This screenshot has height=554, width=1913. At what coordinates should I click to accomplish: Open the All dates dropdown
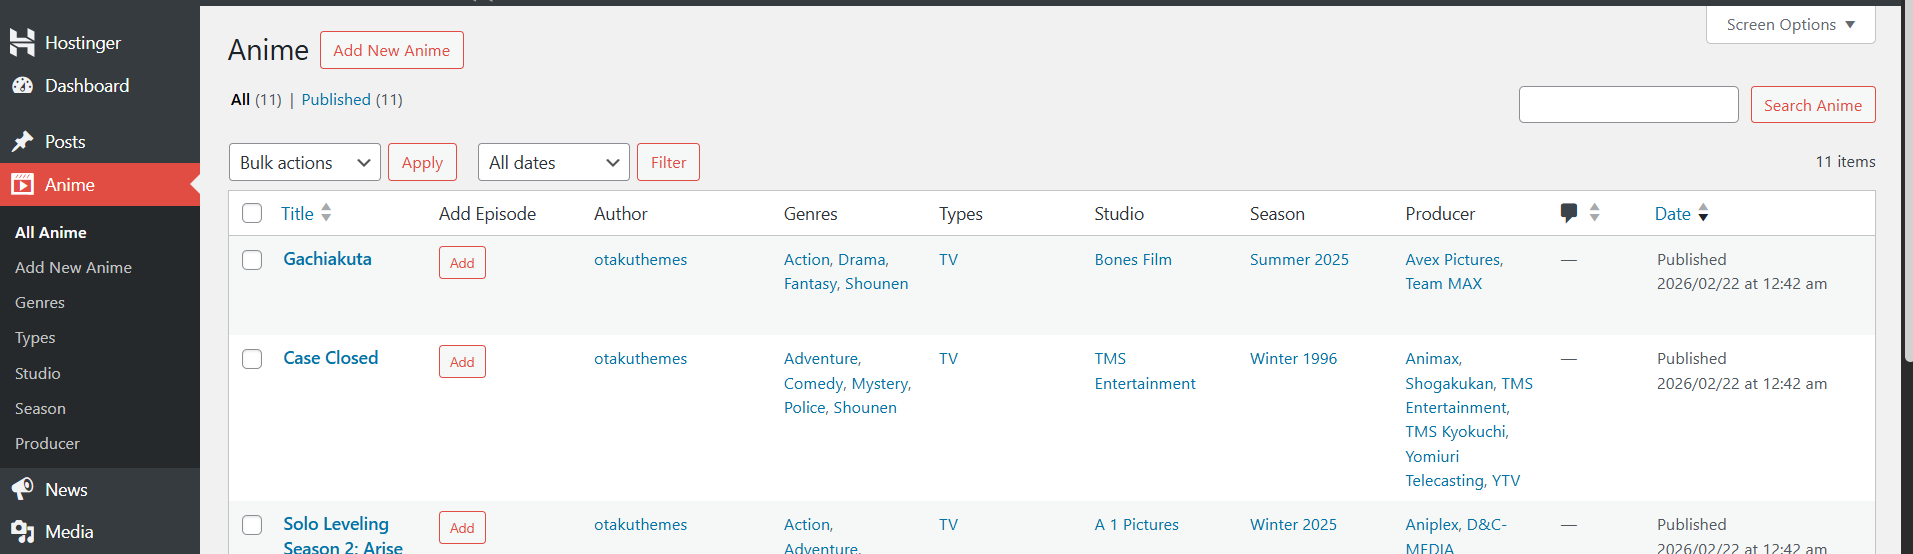click(x=554, y=162)
